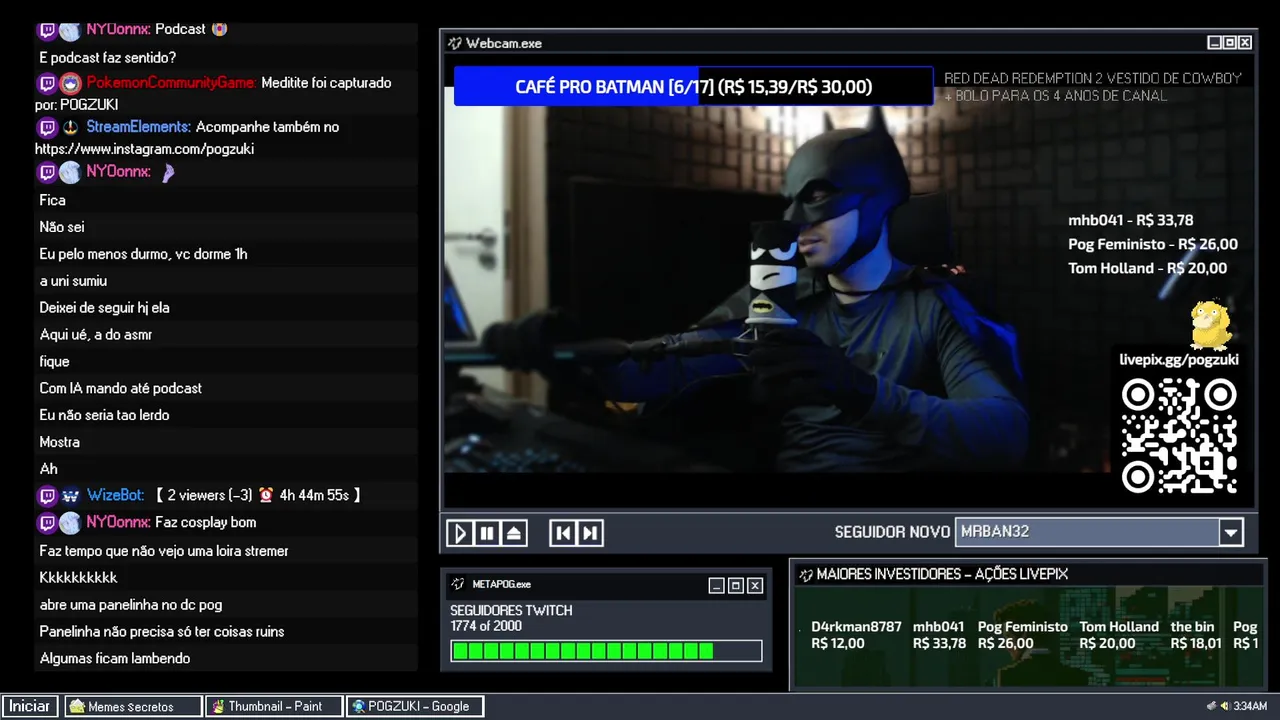
Task: Skip to next track in Webcam.exe
Action: pos(590,533)
